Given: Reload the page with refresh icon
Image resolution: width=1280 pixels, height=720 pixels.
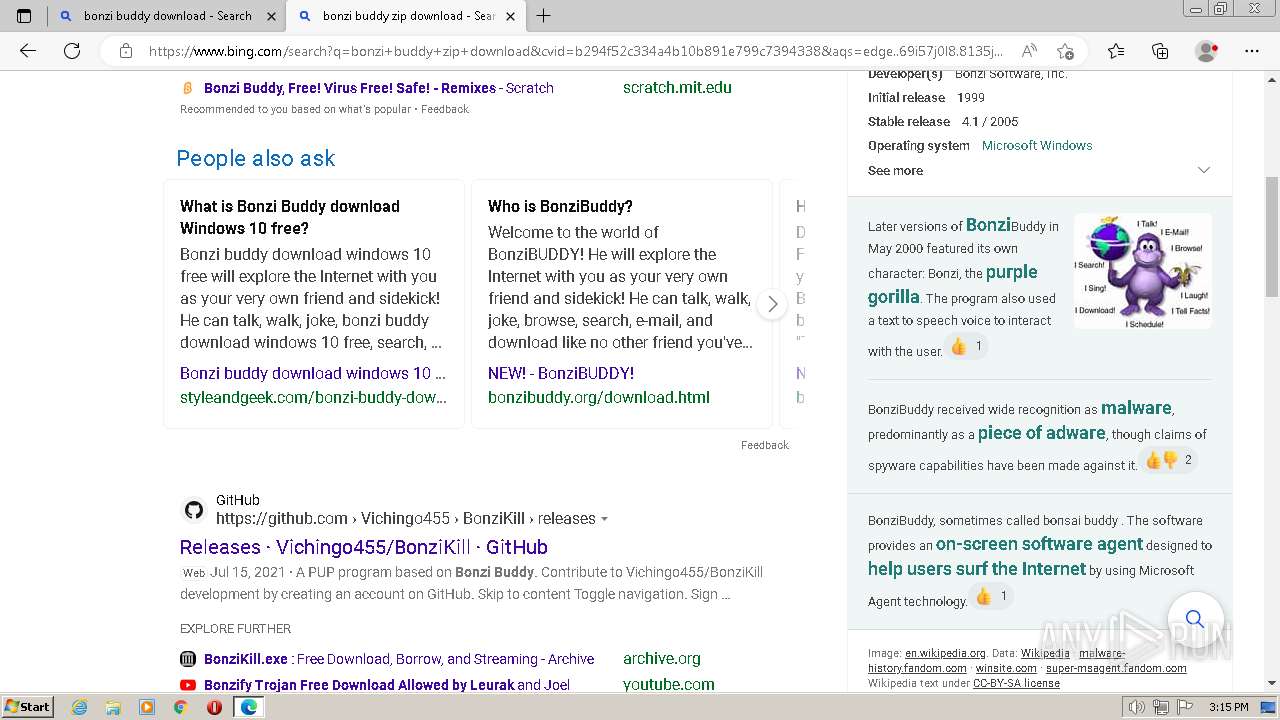Looking at the screenshot, I should (x=72, y=51).
